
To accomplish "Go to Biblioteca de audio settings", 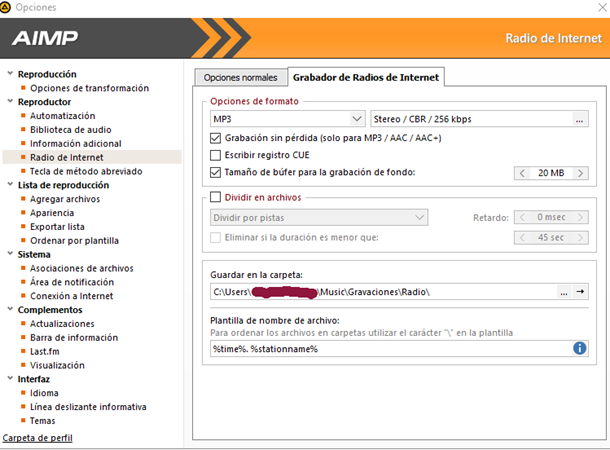I will [71, 130].
